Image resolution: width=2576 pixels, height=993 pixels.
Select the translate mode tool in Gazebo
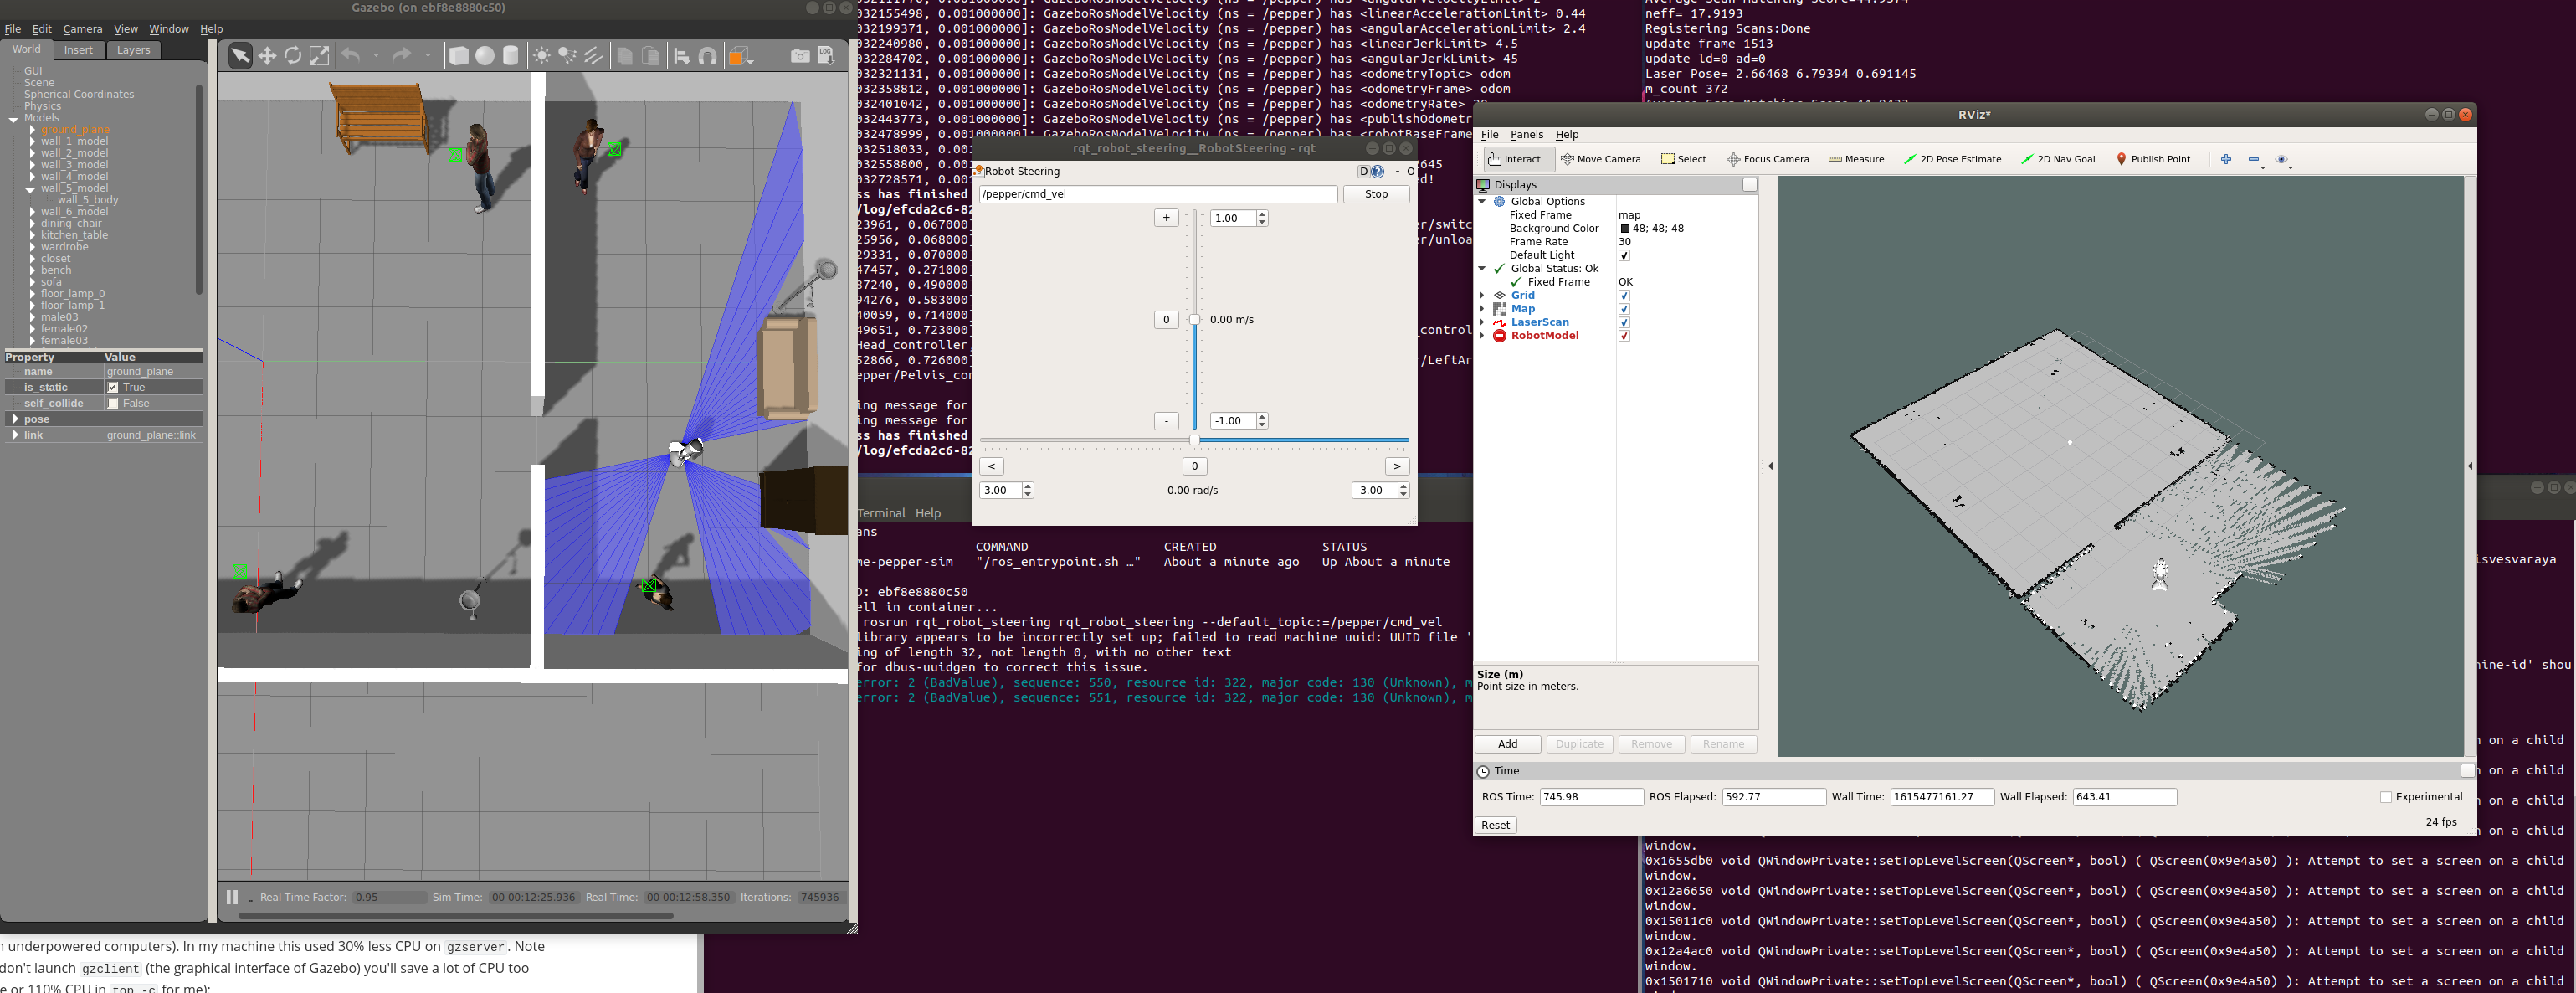coord(267,56)
